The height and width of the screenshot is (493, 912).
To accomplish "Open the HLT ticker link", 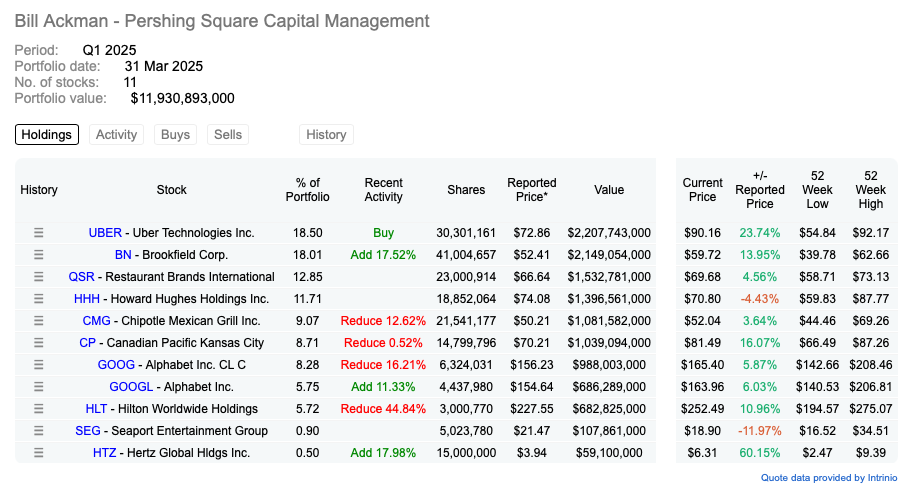I will [x=96, y=409].
